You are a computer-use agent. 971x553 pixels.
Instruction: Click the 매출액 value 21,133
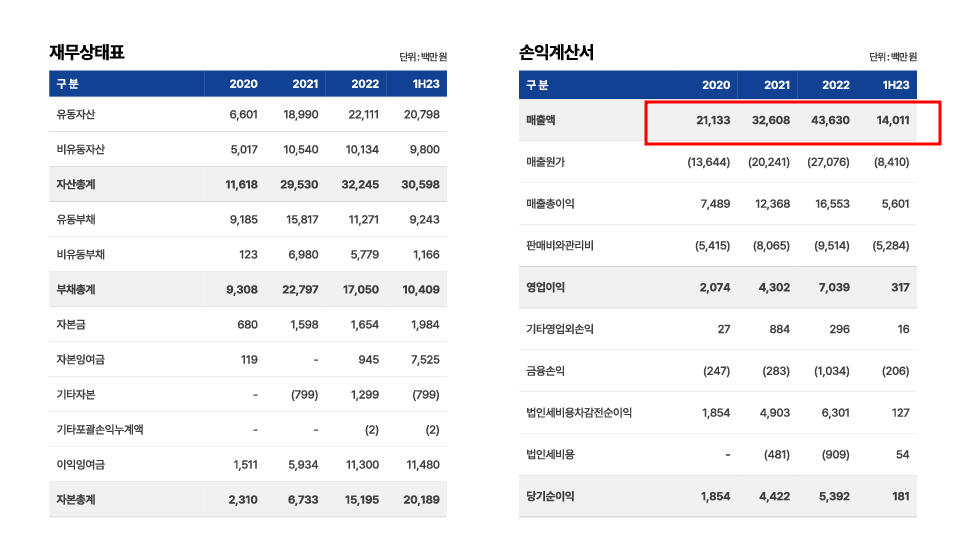[x=713, y=120]
